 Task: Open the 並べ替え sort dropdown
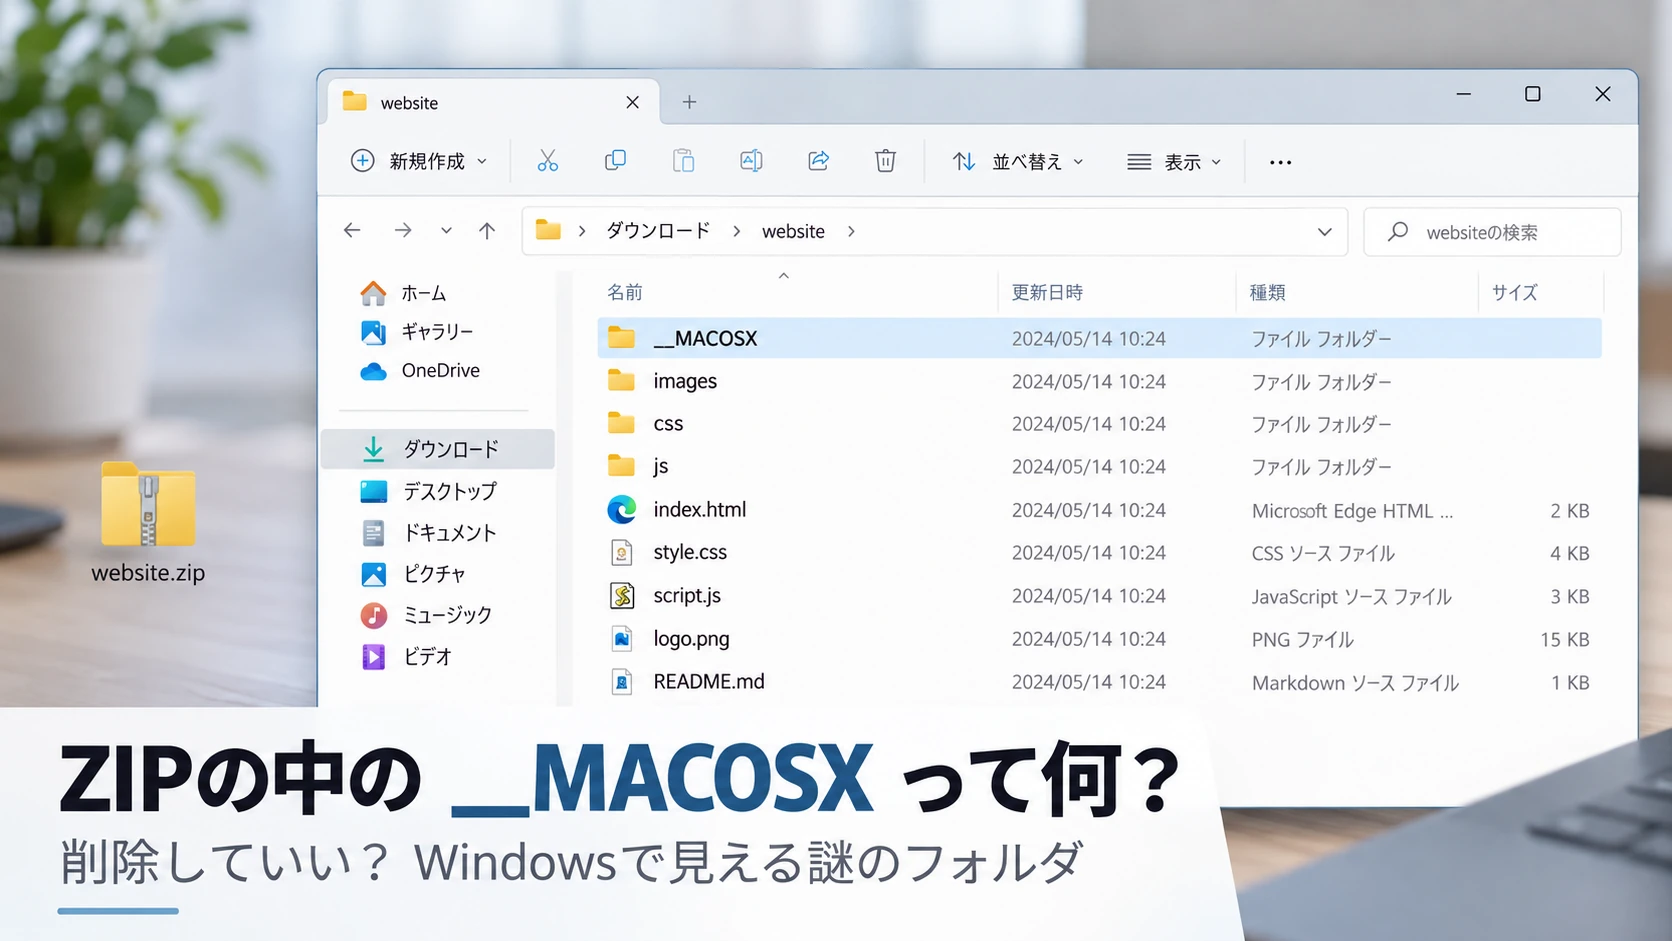coord(1018,161)
